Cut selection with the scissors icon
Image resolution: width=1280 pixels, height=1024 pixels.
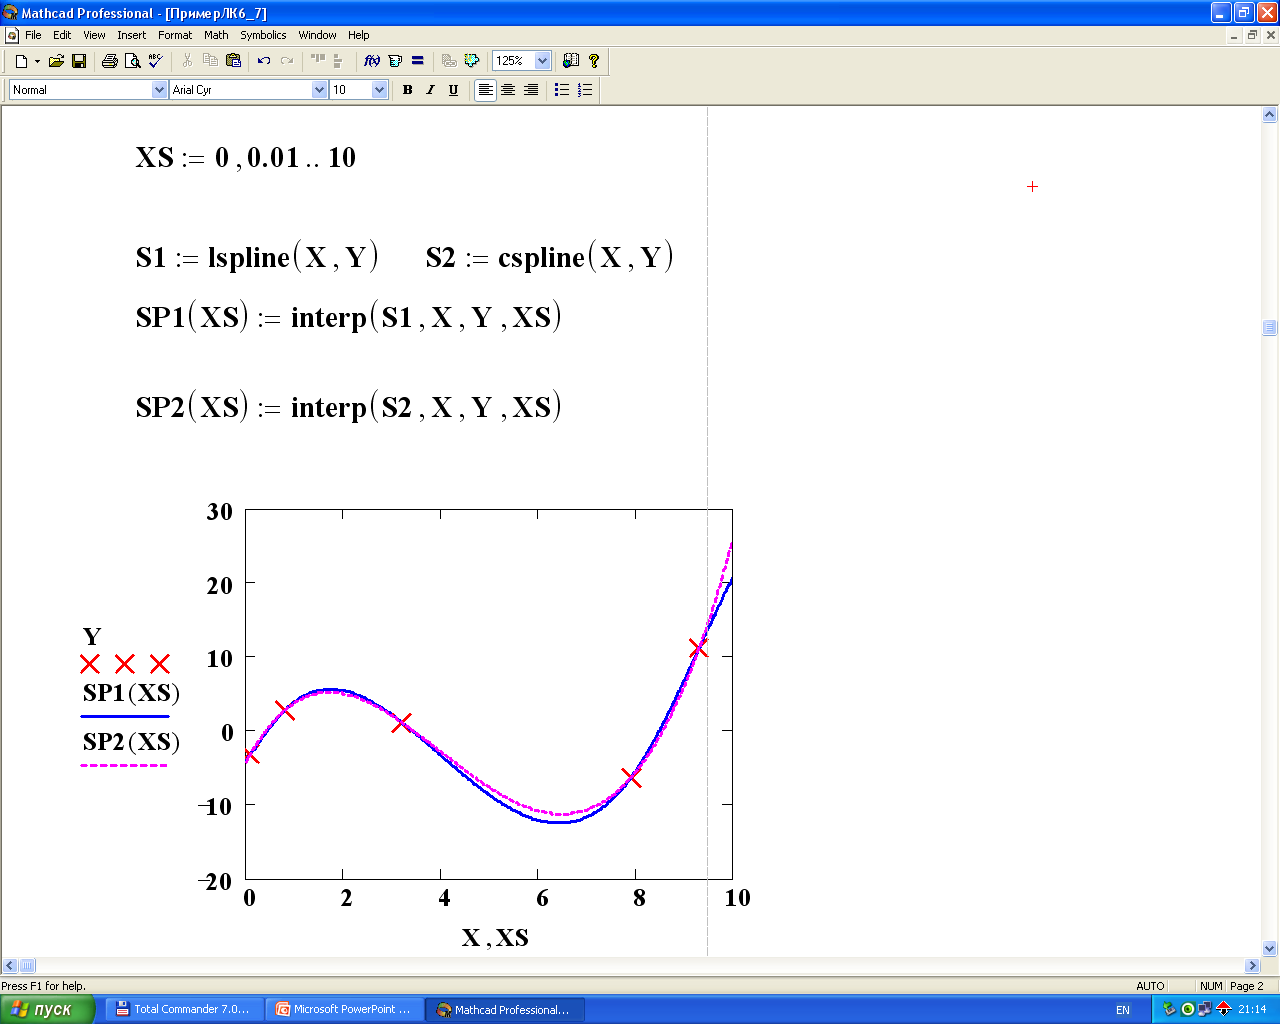[187, 61]
